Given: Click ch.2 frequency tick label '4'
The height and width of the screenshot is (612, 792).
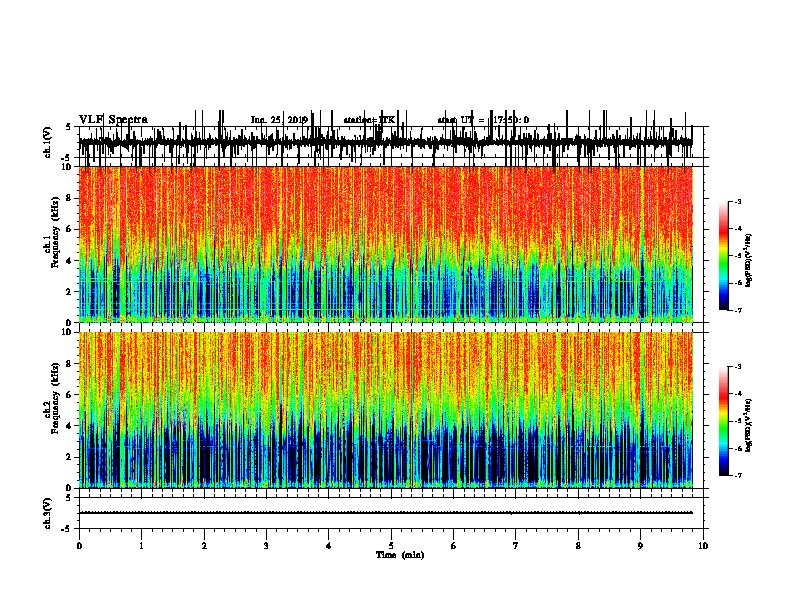Looking at the screenshot, I should pyautogui.click(x=69, y=426).
